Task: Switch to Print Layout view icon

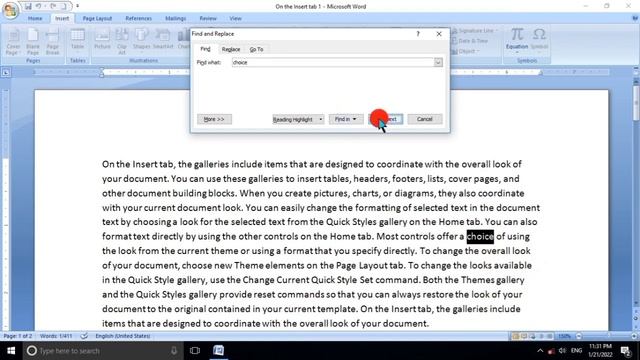Action: [516, 336]
